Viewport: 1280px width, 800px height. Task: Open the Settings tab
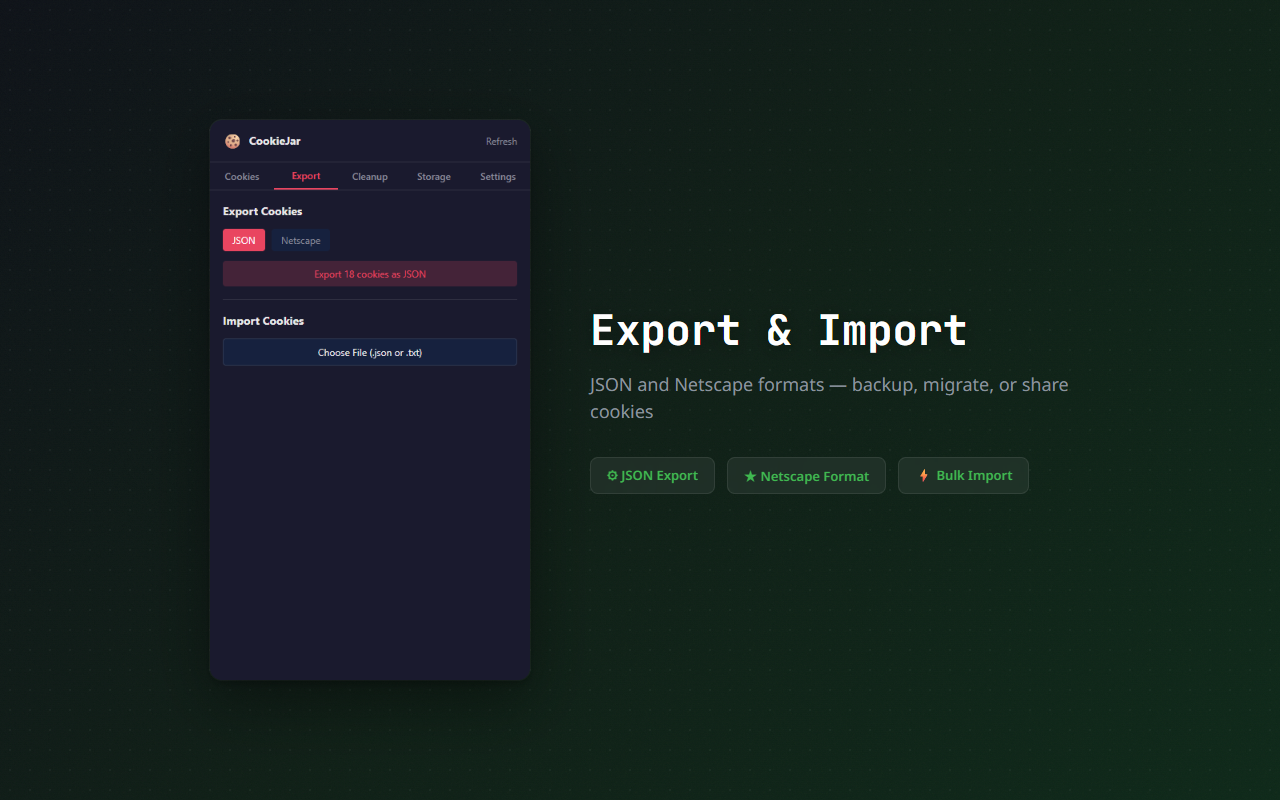tap(497, 176)
